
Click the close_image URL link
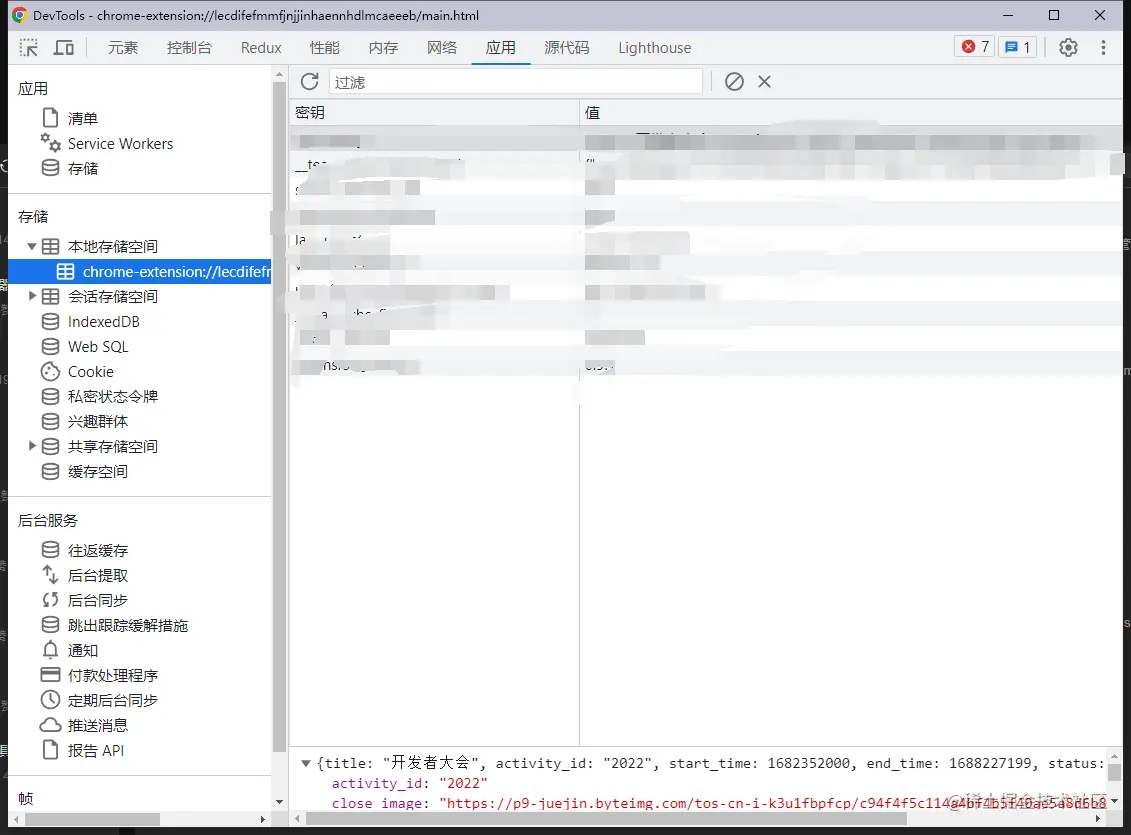tap(773, 803)
